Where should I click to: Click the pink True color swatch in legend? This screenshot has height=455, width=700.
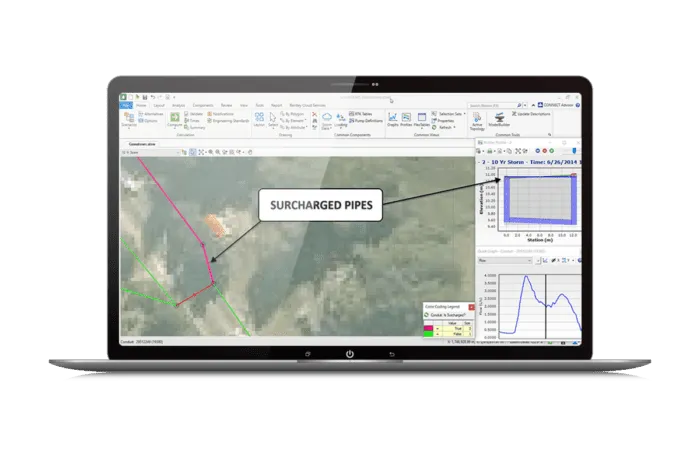[x=429, y=326]
